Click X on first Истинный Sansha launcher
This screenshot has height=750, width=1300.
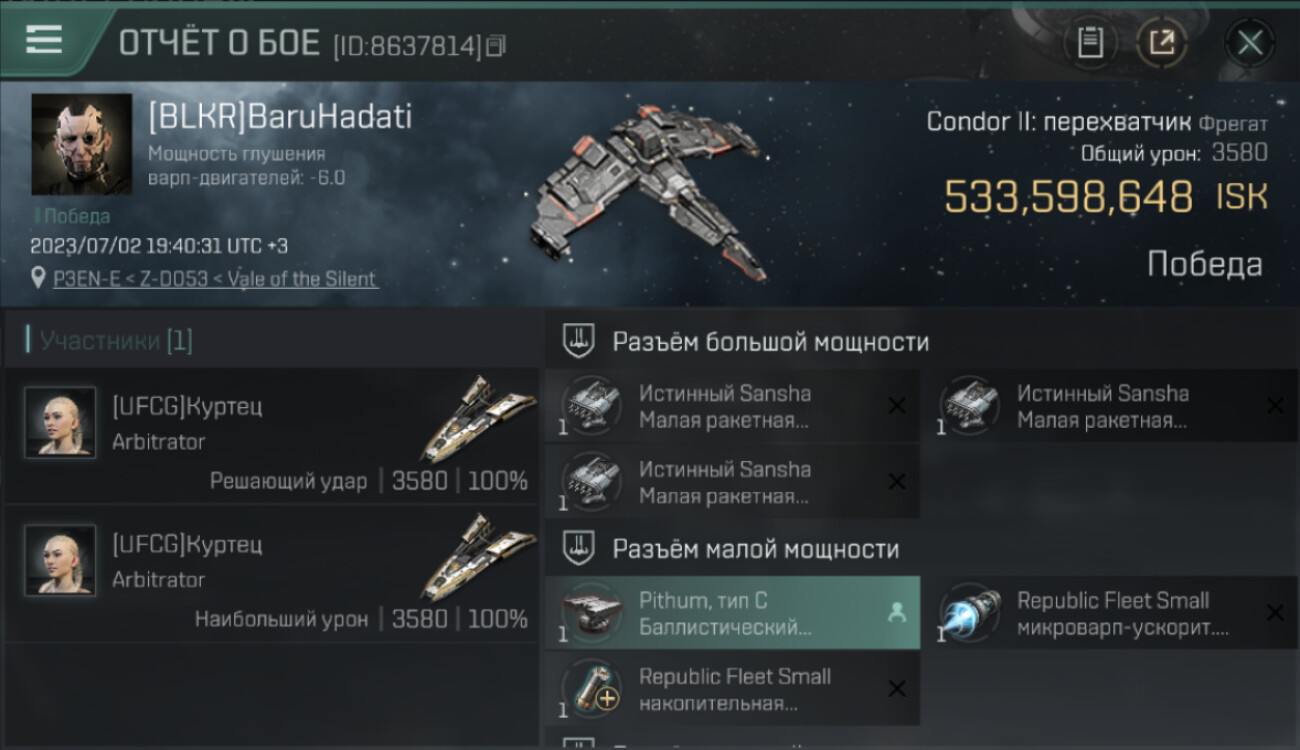(x=897, y=405)
